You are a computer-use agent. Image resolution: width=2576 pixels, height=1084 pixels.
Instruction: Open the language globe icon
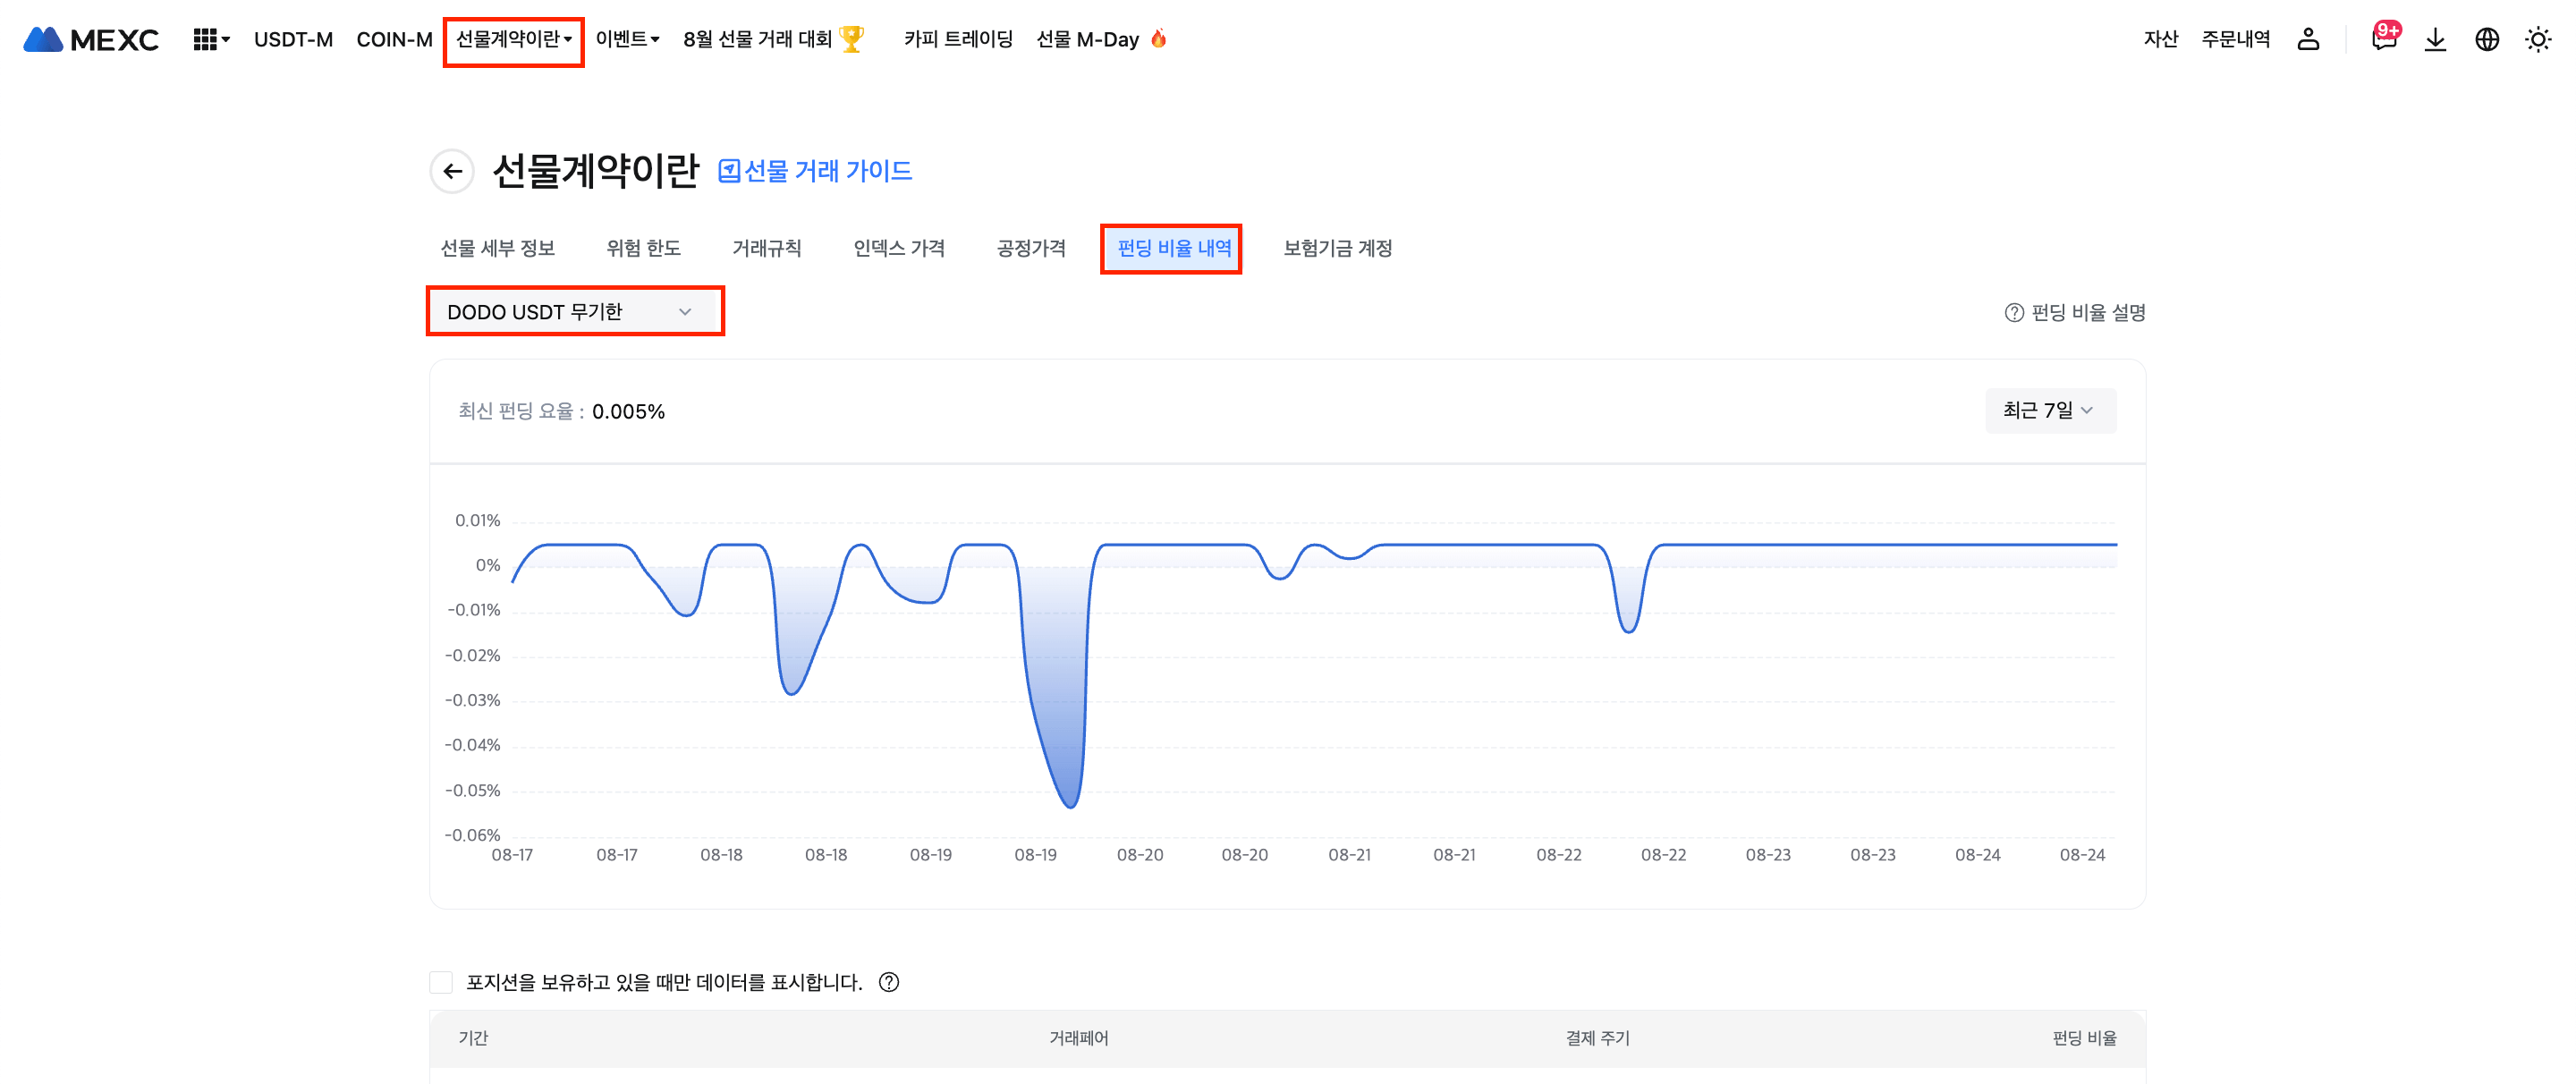2487,40
